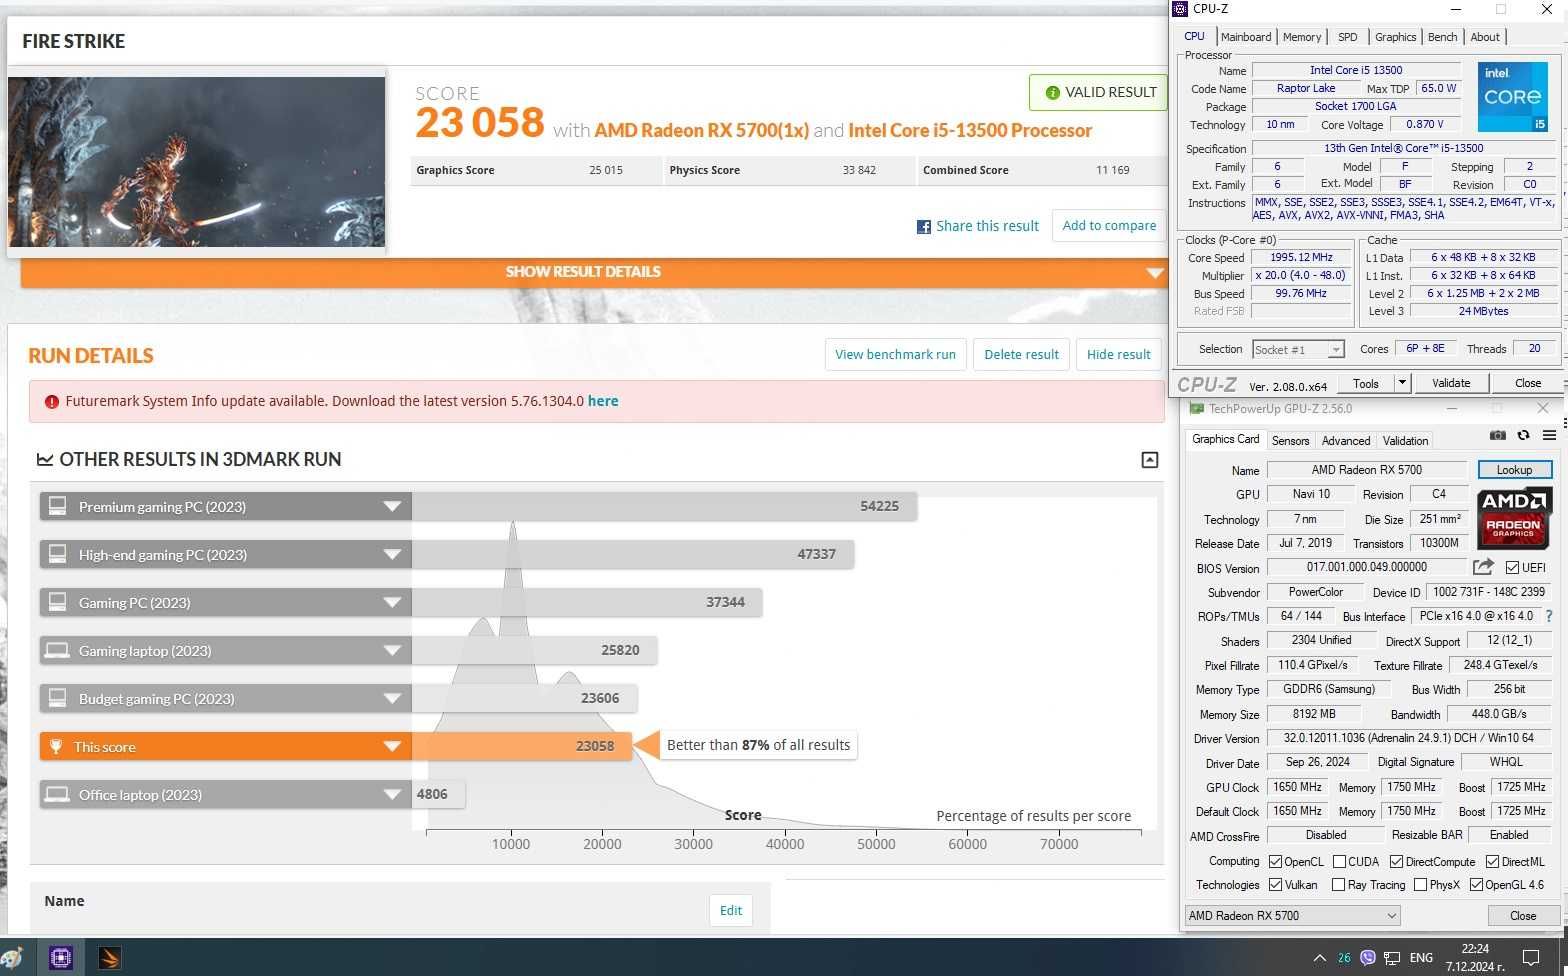Open the GPU-Z Sensors tab
Screen dimensions: 1568x976
1290,441
